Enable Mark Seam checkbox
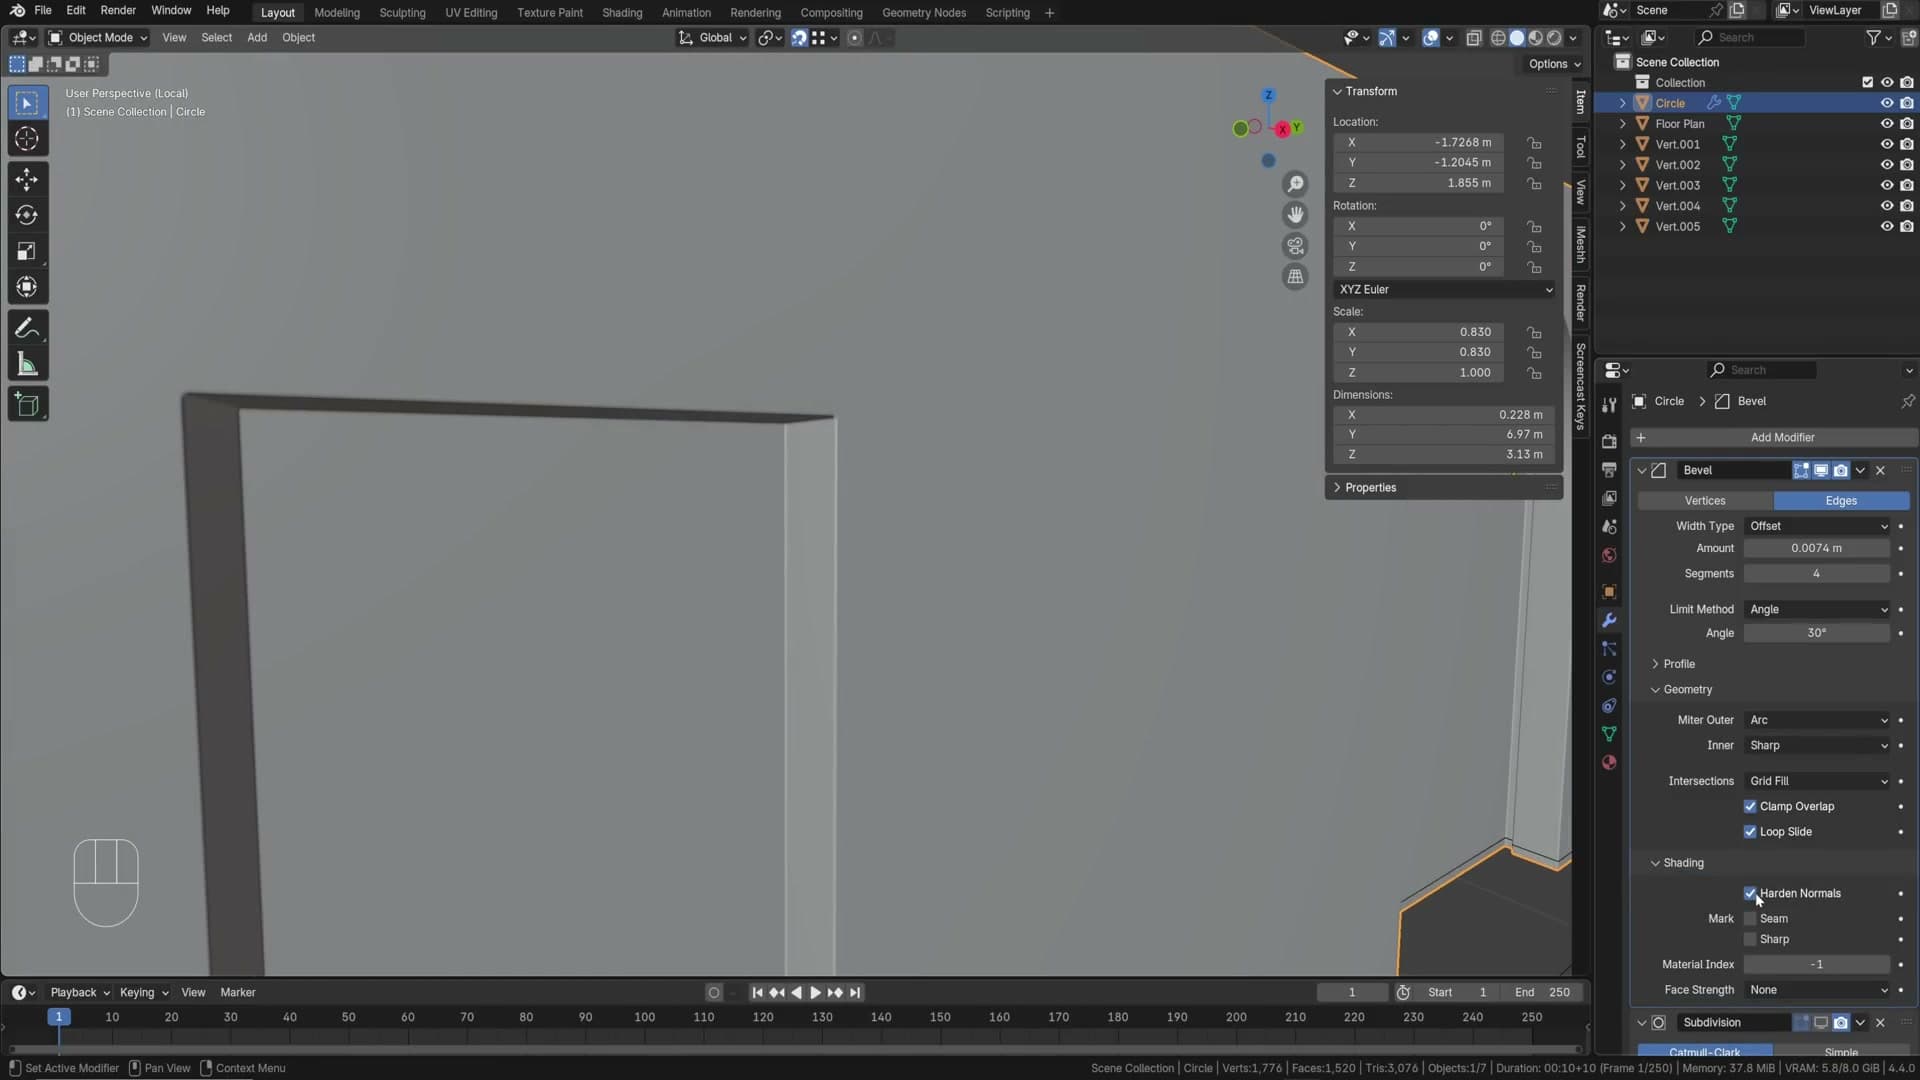 pyautogui.click(x=1750, y=919)
